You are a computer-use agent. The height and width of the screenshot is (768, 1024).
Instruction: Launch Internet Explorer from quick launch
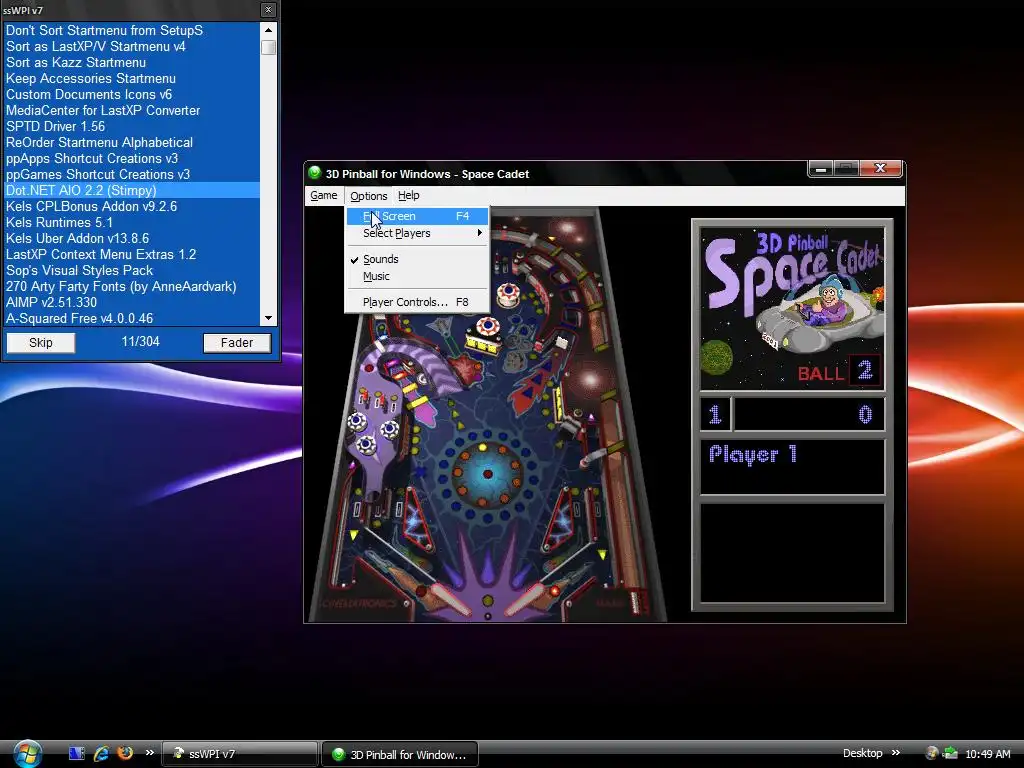point(101,754)
